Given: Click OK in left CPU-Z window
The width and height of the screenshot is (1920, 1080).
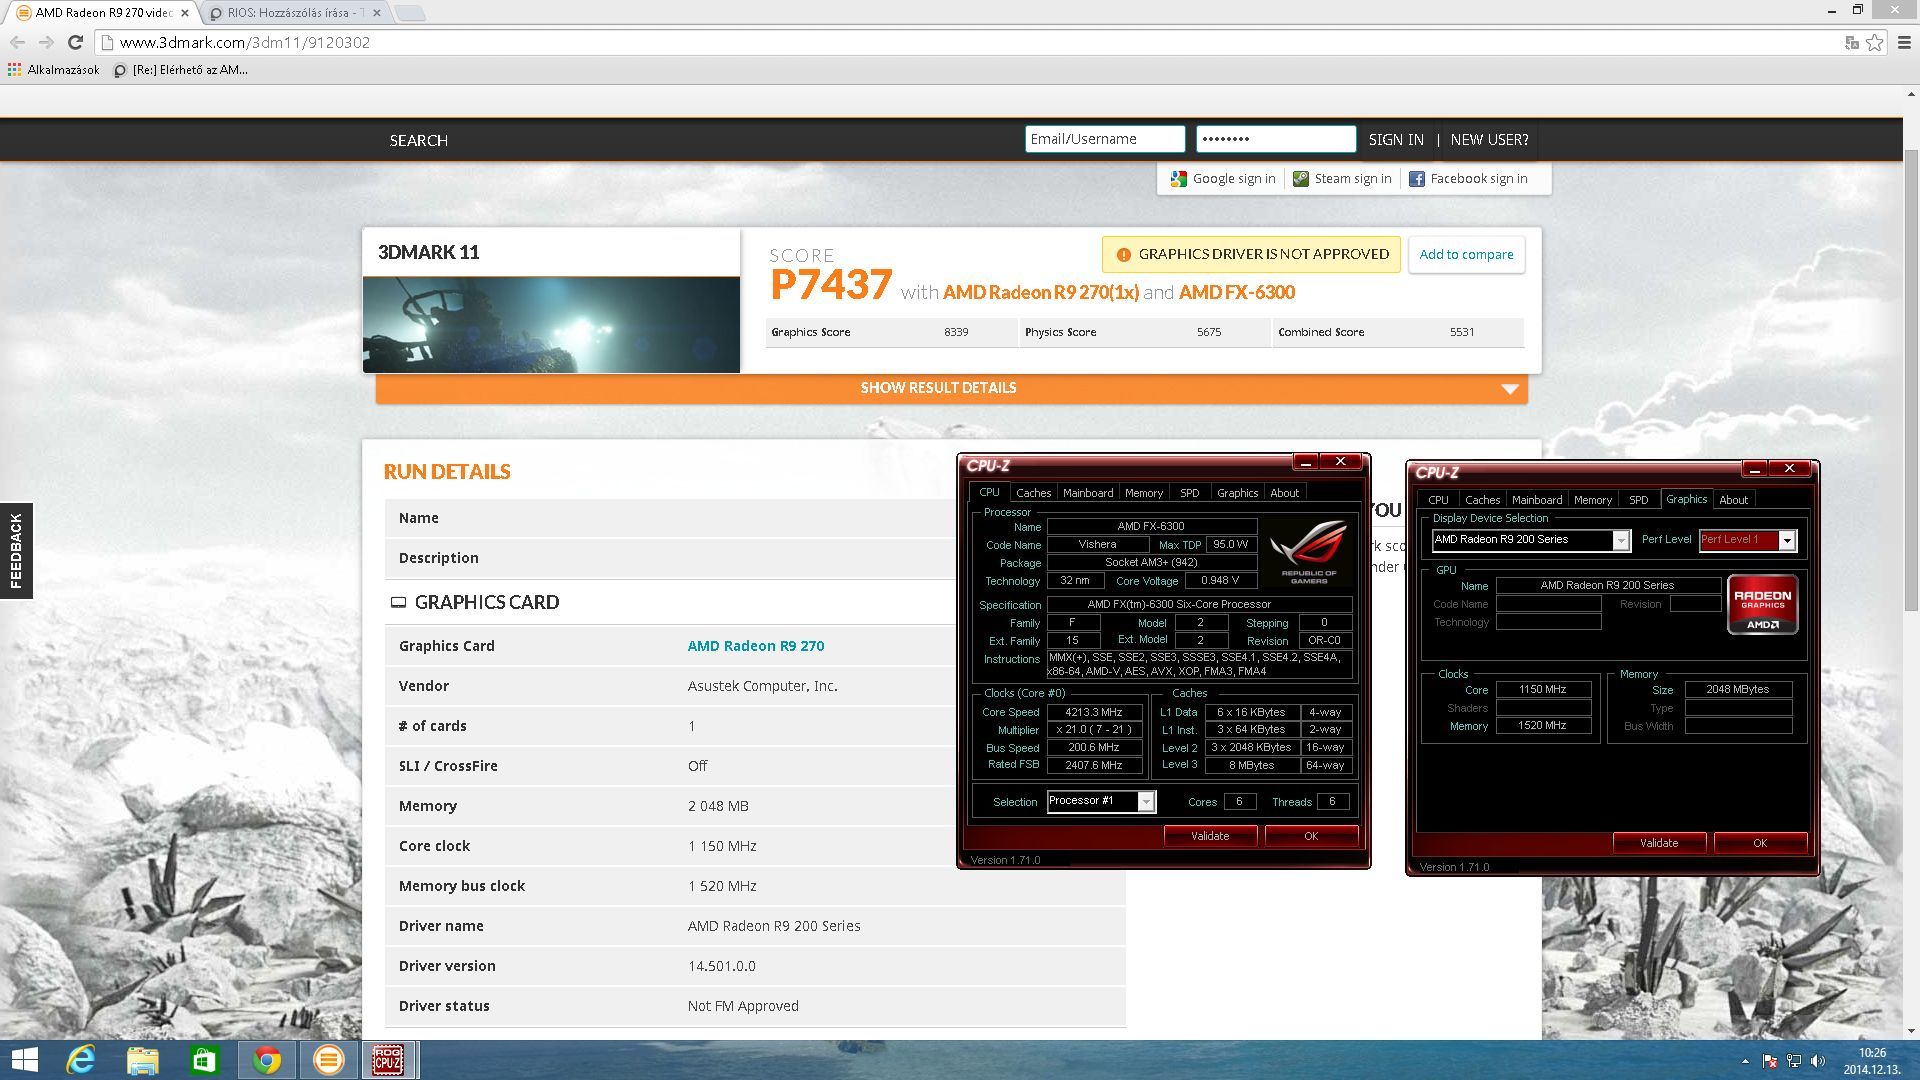Looking at the screenshot, I should click(1311, 836).
